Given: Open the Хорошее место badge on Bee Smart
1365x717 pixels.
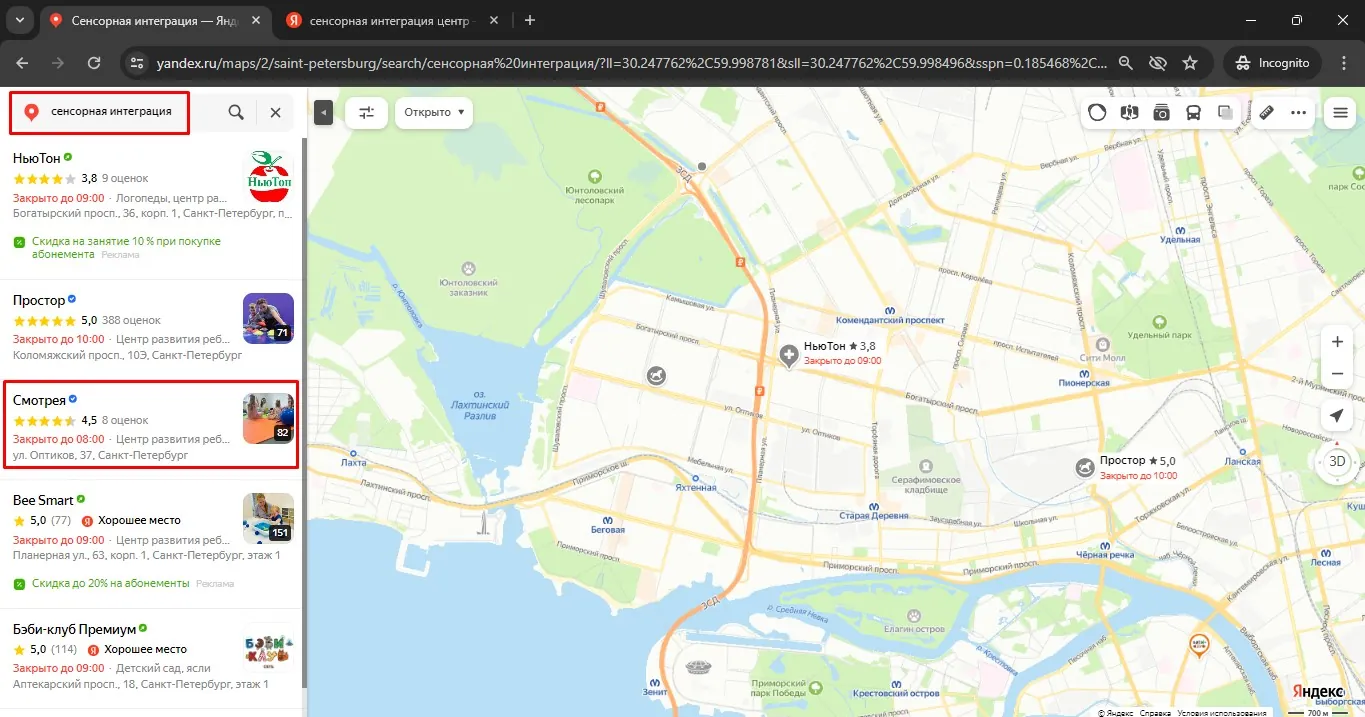Looking at the screenshot, I should (131, 520).
